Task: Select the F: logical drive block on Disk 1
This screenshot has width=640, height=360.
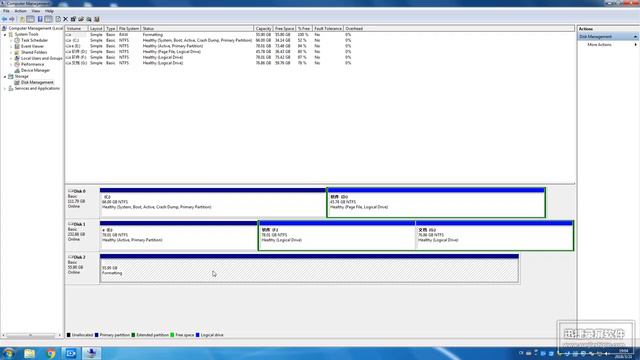Action: pyautogui.click(x=337, y=236)
